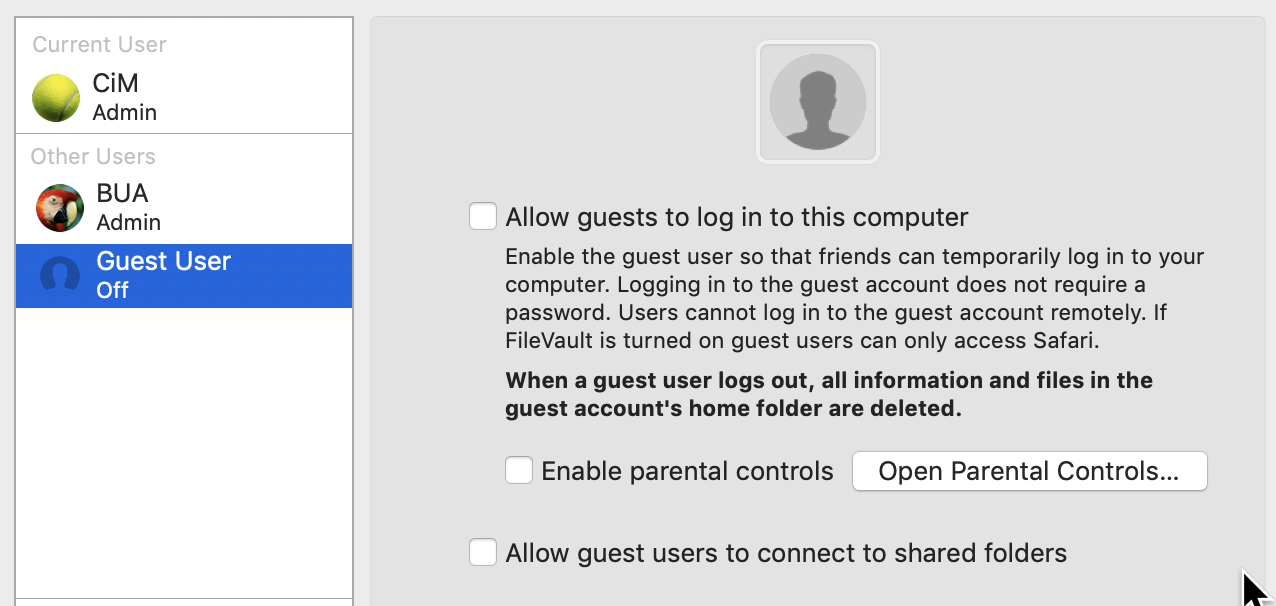Click the bold guest logout warning text

coord(828,393)
